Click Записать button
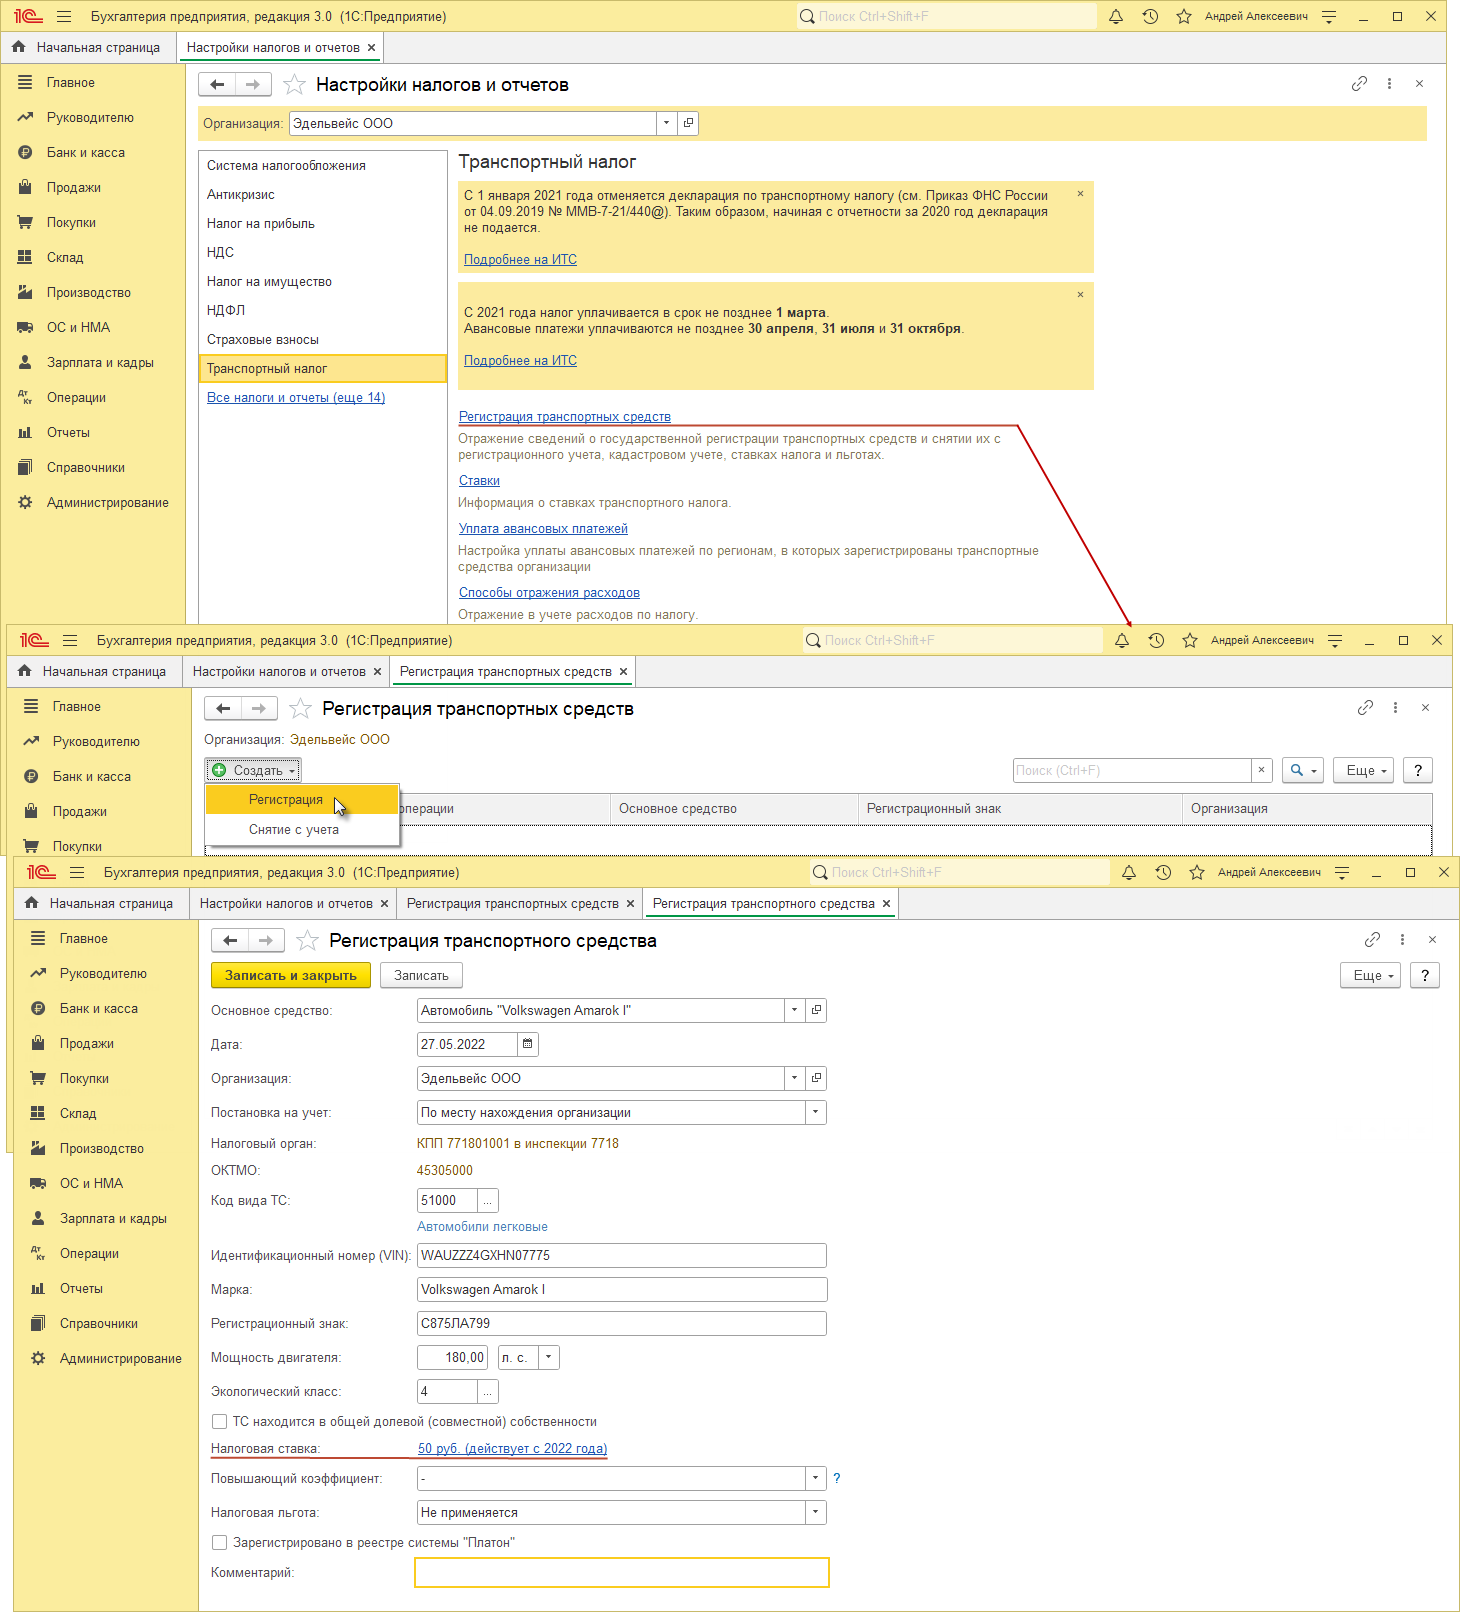This screenshot has width=1461, height=1613. click(x=421, y=975)
